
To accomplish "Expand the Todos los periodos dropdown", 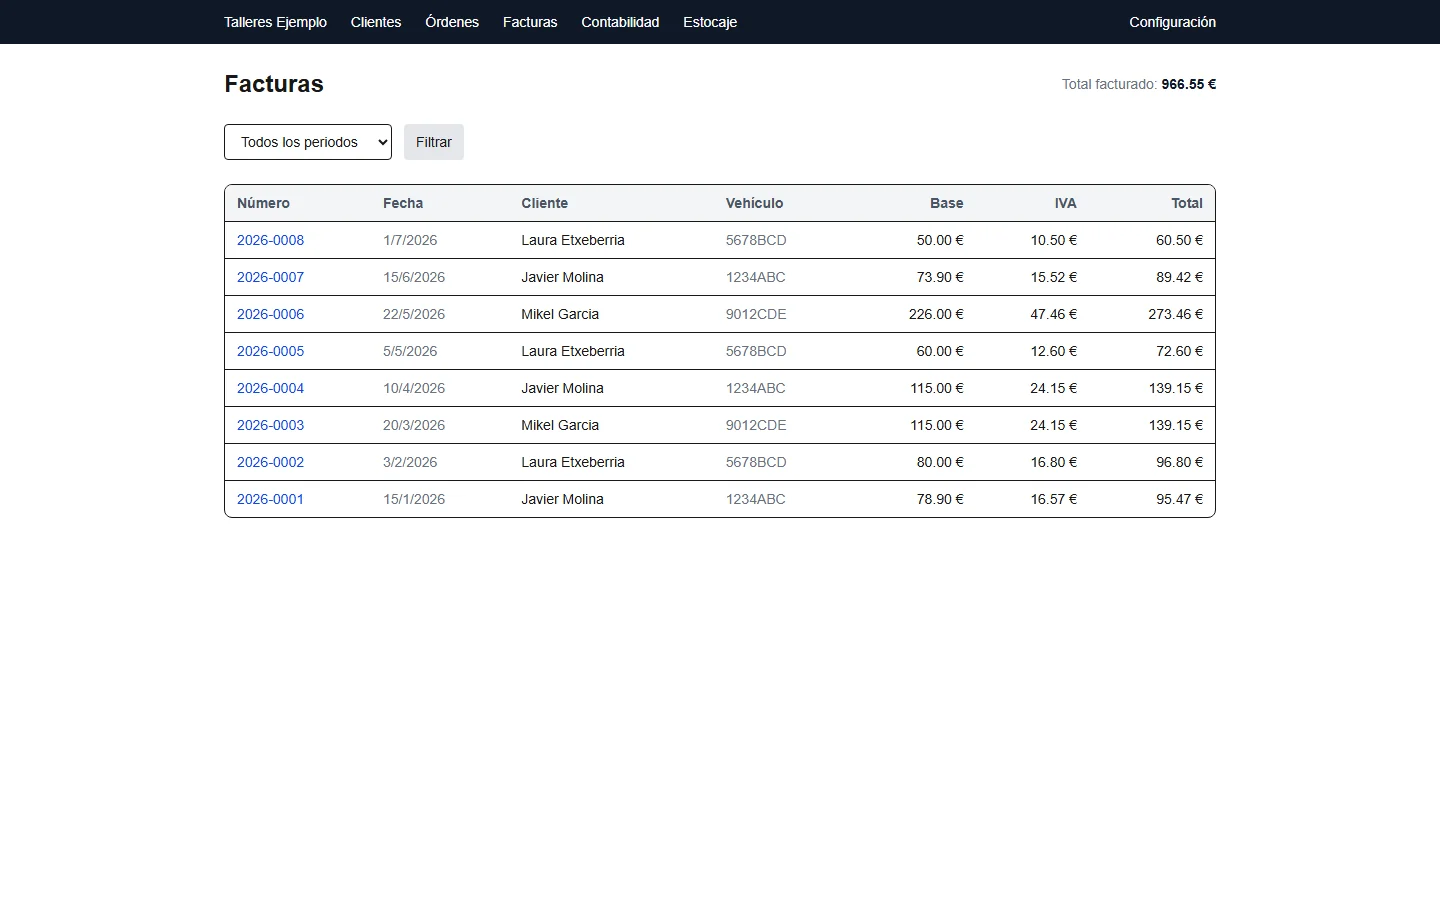I will [x=308, y=142].
